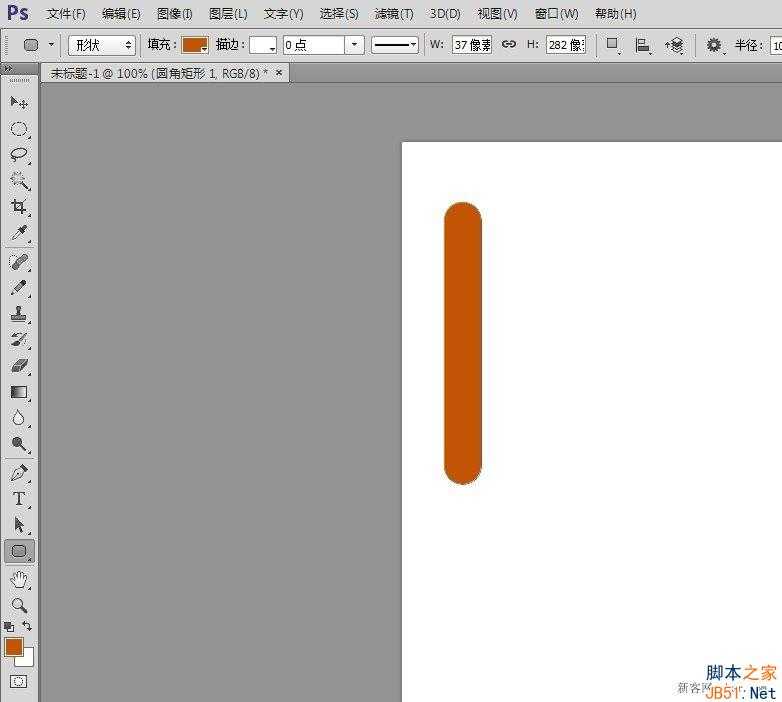Expand the stroke line style dropdown

click(x=395, y=45)
